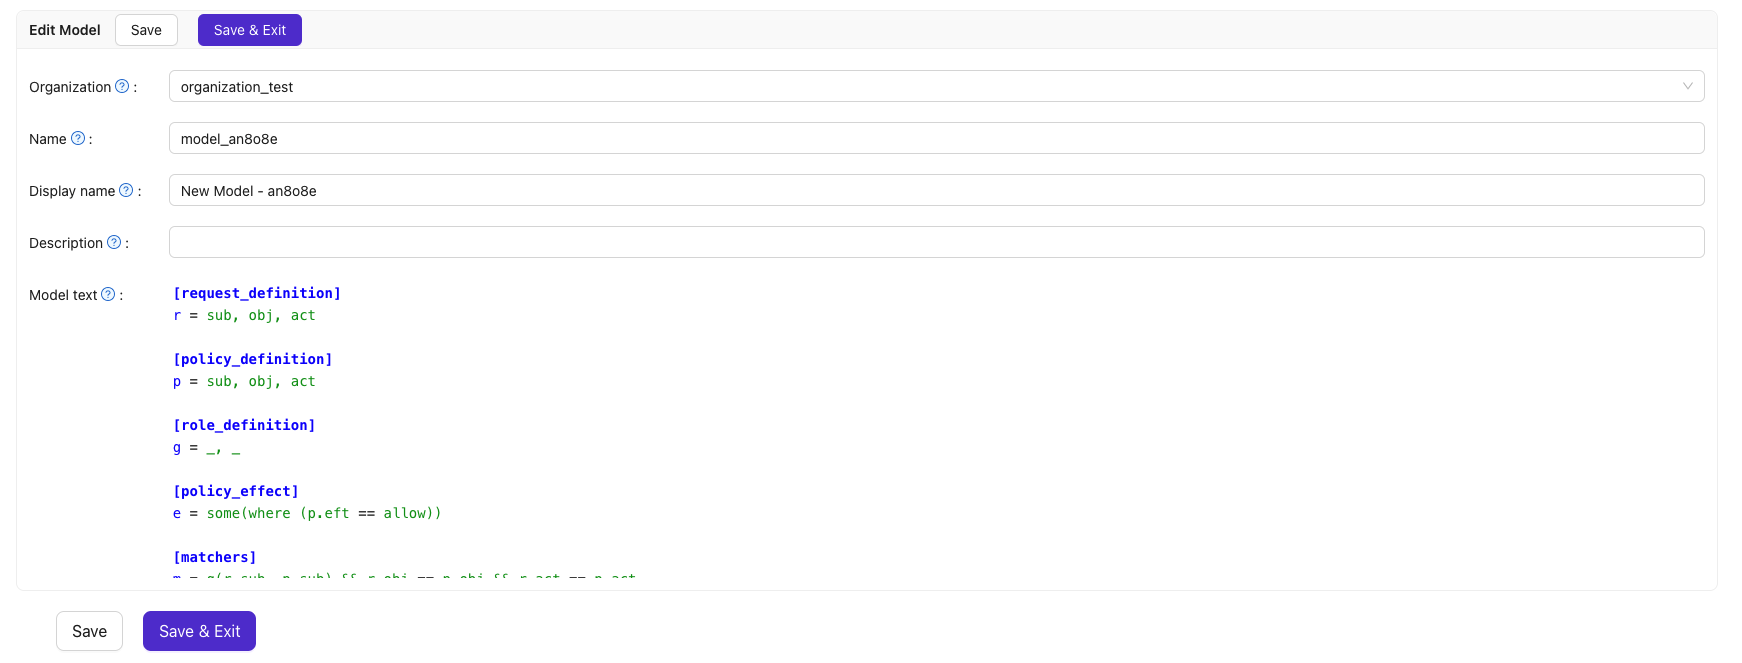Click the [role_definition] heading in editor

point(244,425)
